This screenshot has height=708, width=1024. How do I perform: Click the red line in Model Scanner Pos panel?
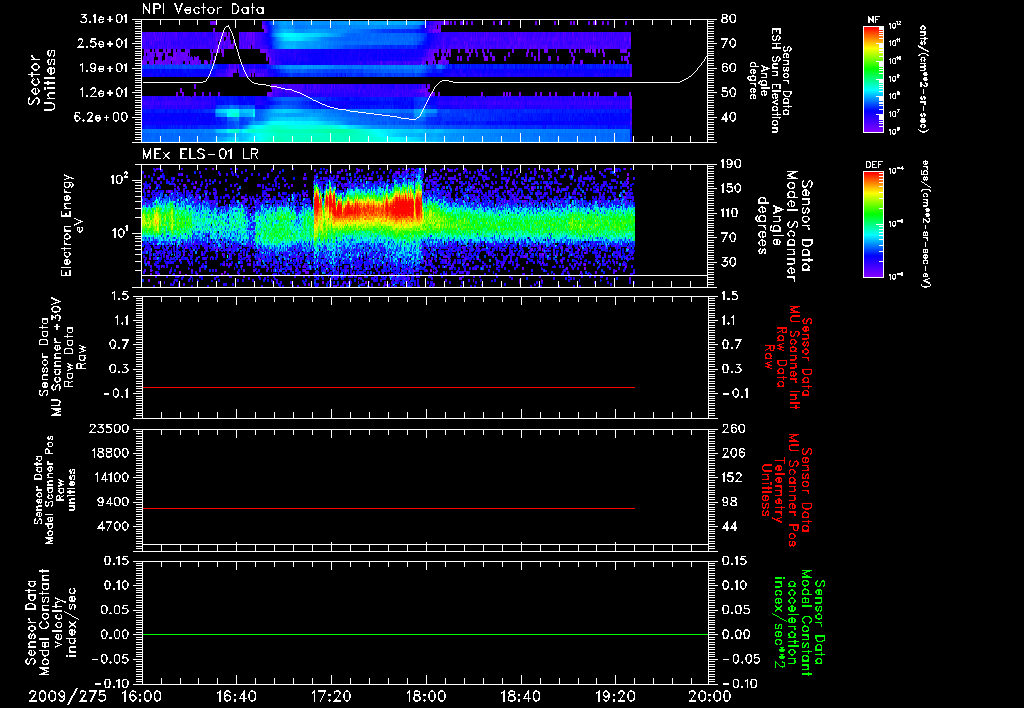[388, 508]
